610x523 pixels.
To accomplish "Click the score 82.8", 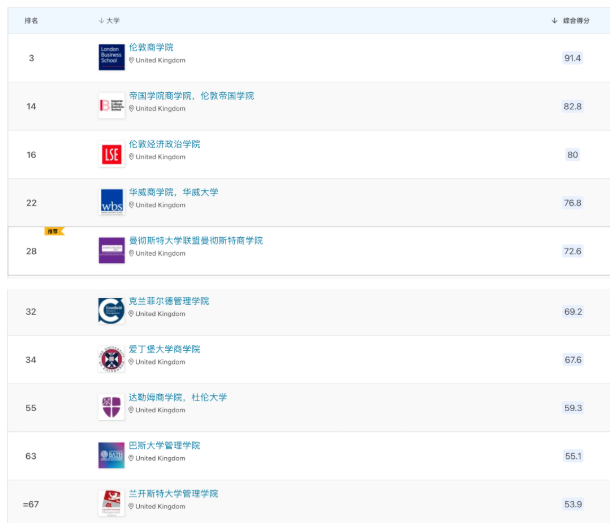I will (x=572, y=106).
